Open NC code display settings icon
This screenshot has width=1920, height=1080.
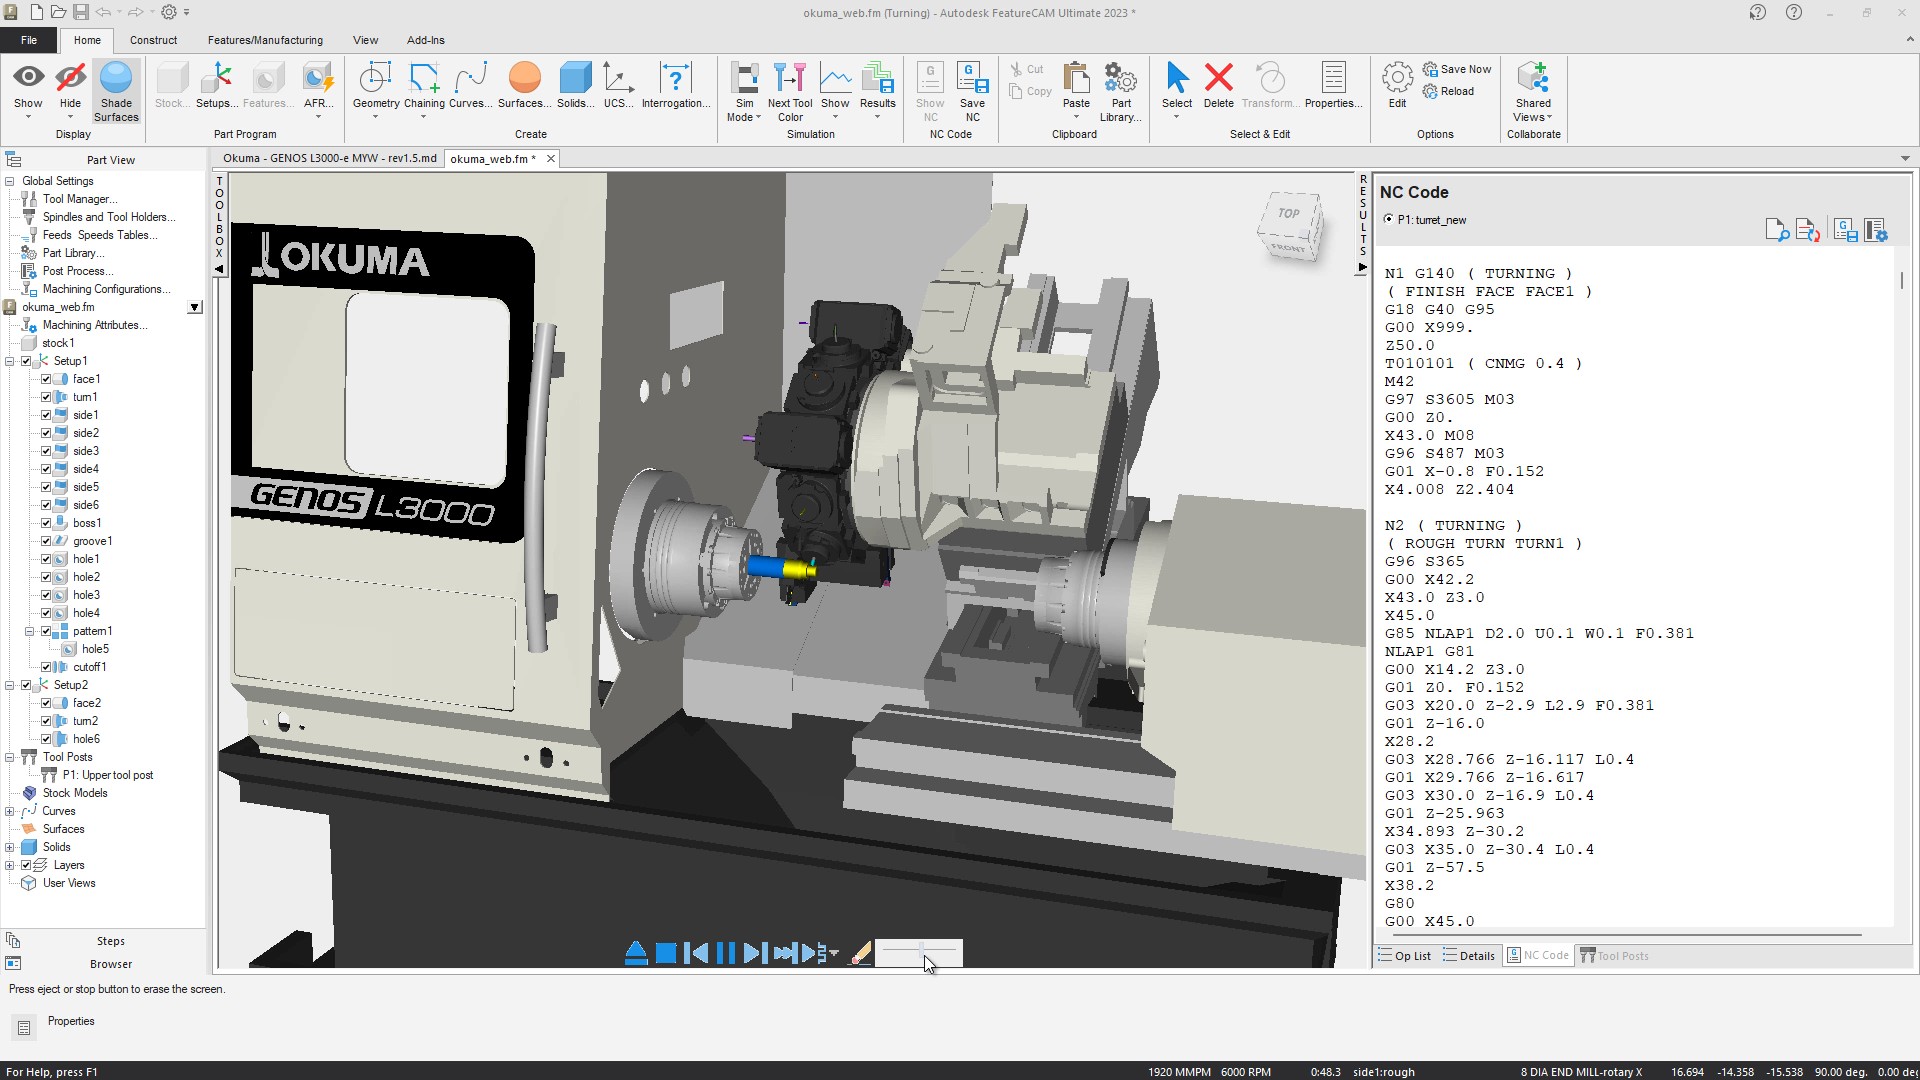pos(1876,230)
